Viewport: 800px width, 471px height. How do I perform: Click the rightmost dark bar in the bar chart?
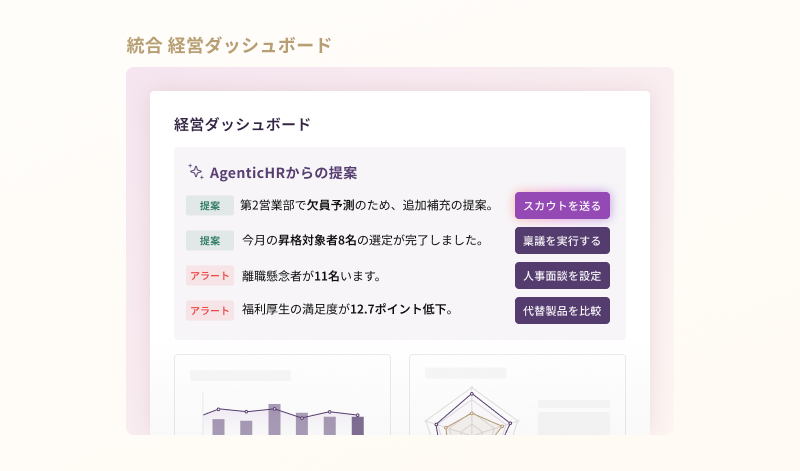point(358,425)
